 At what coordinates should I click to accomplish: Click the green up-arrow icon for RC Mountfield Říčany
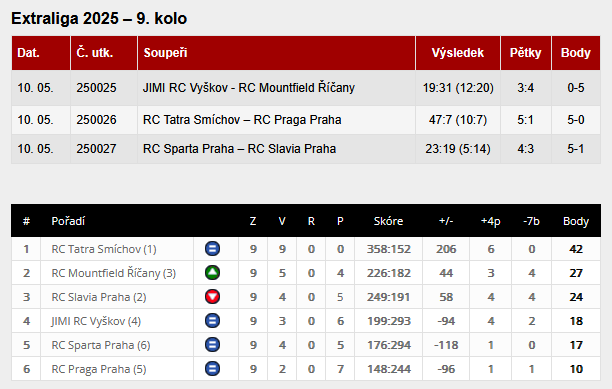coord(212,273)
